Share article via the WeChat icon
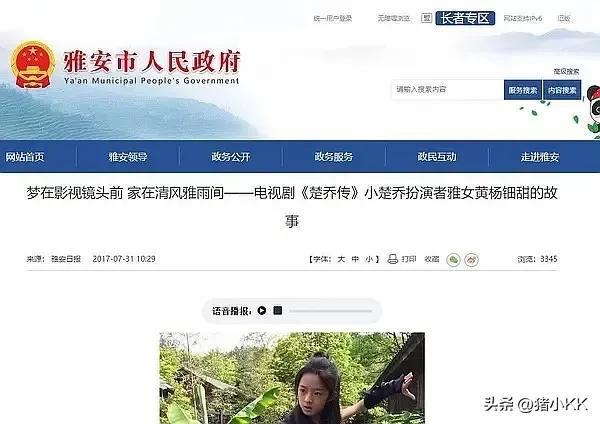This screenshot has height=424, width=600. point(453,260)
